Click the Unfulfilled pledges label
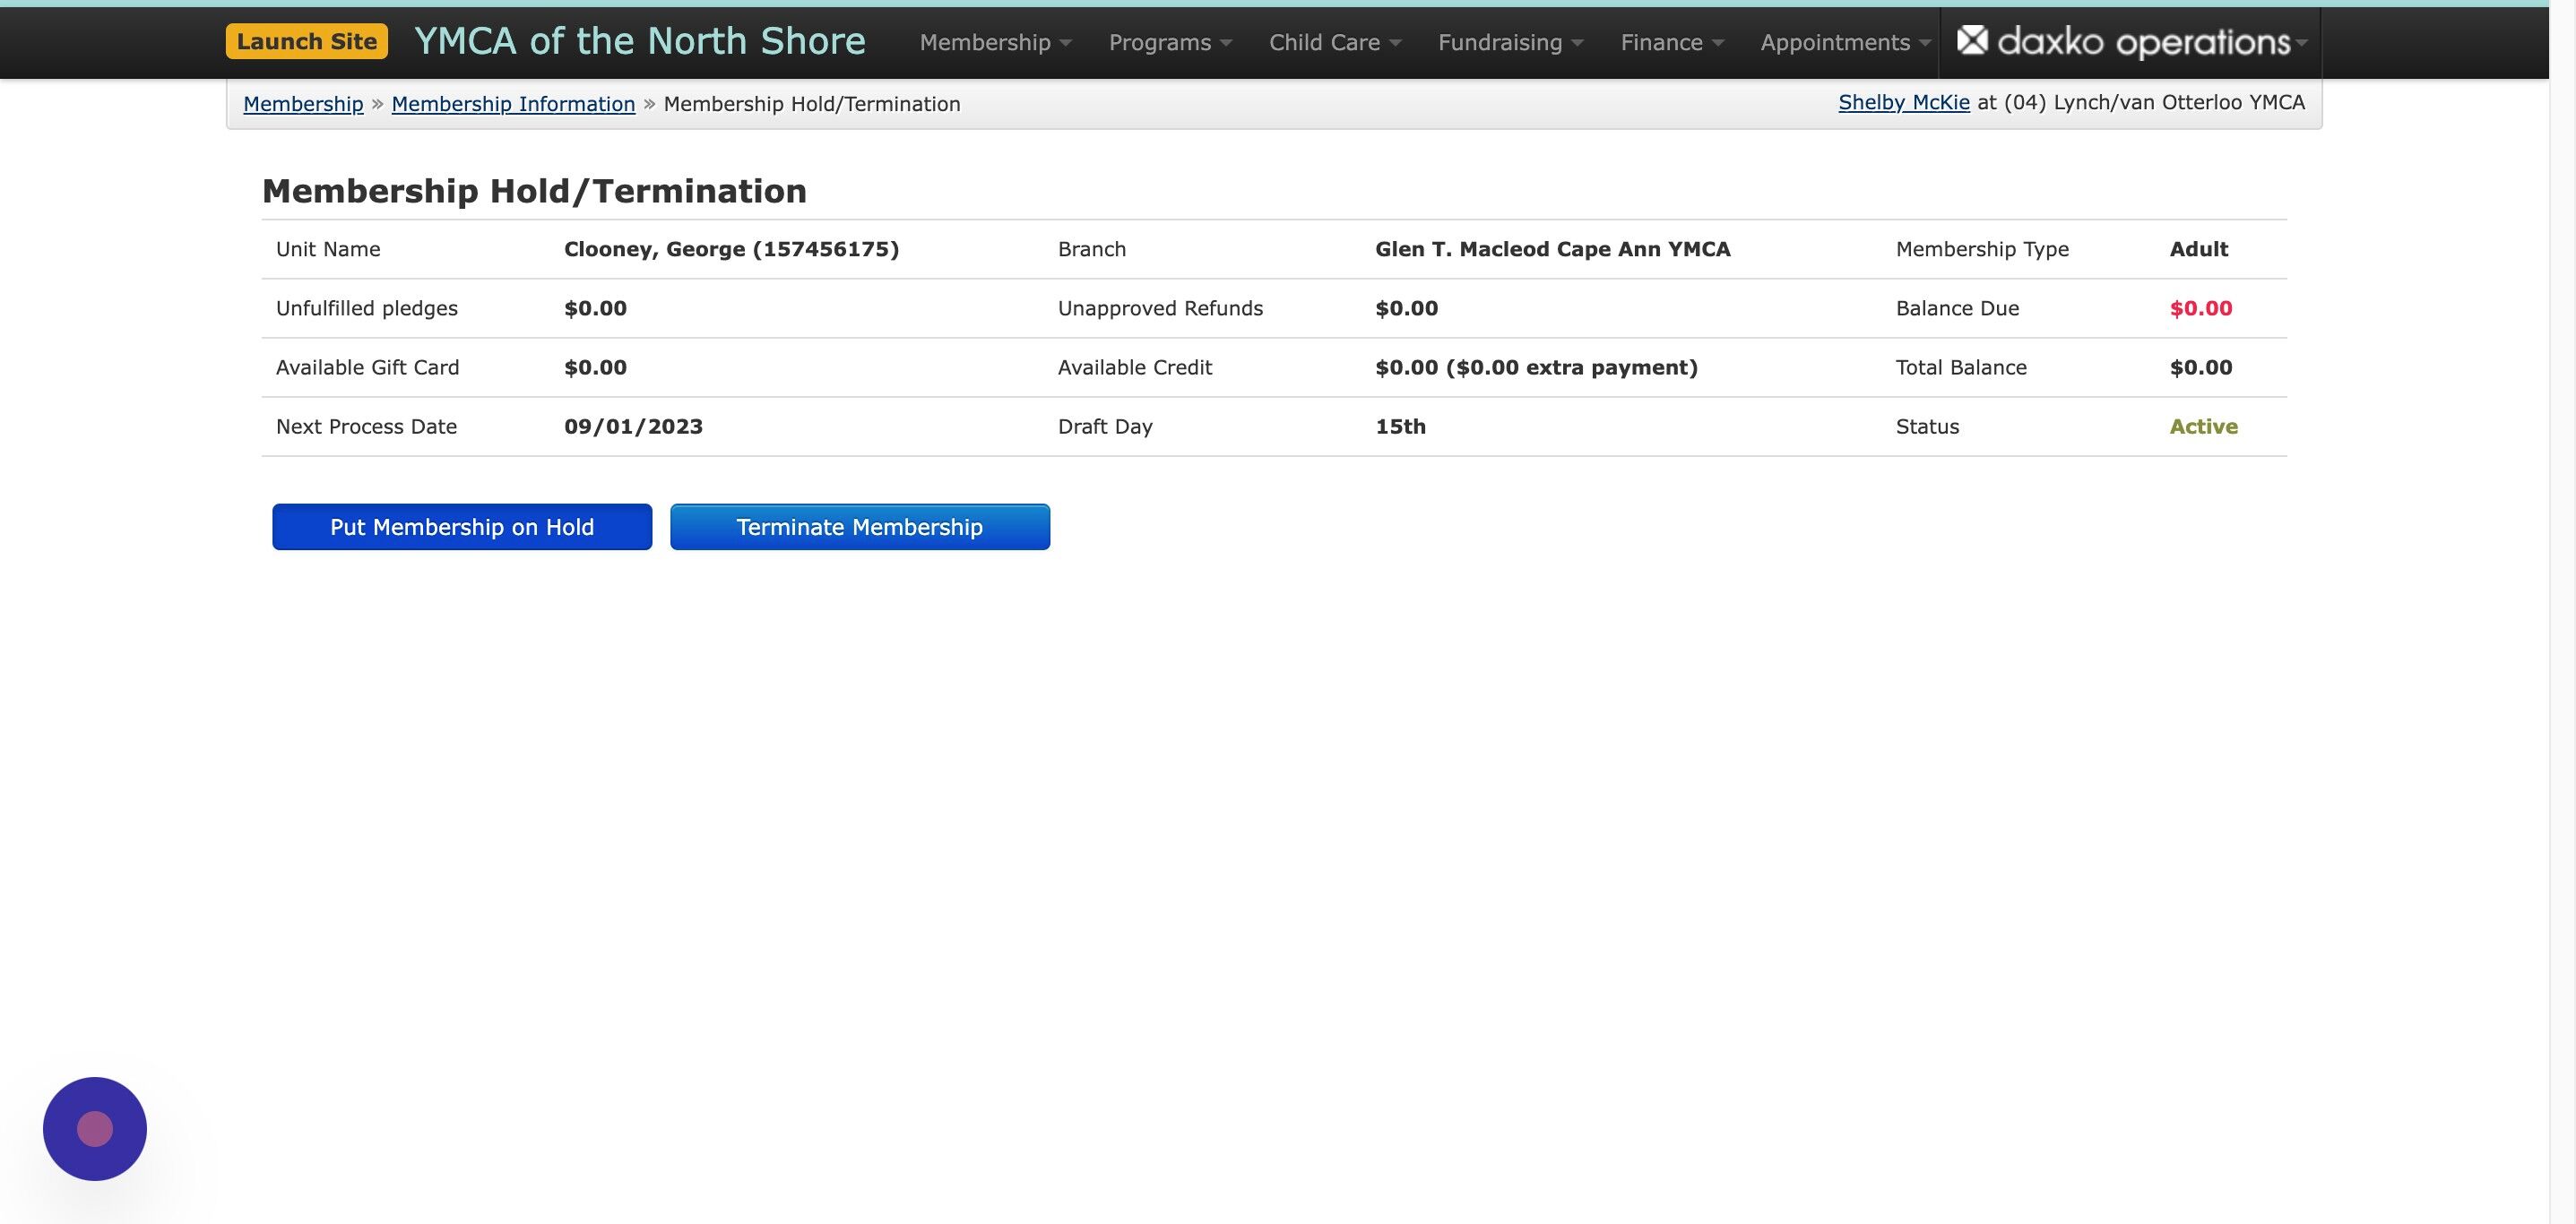The image size is (2576, 1224). 367,308
